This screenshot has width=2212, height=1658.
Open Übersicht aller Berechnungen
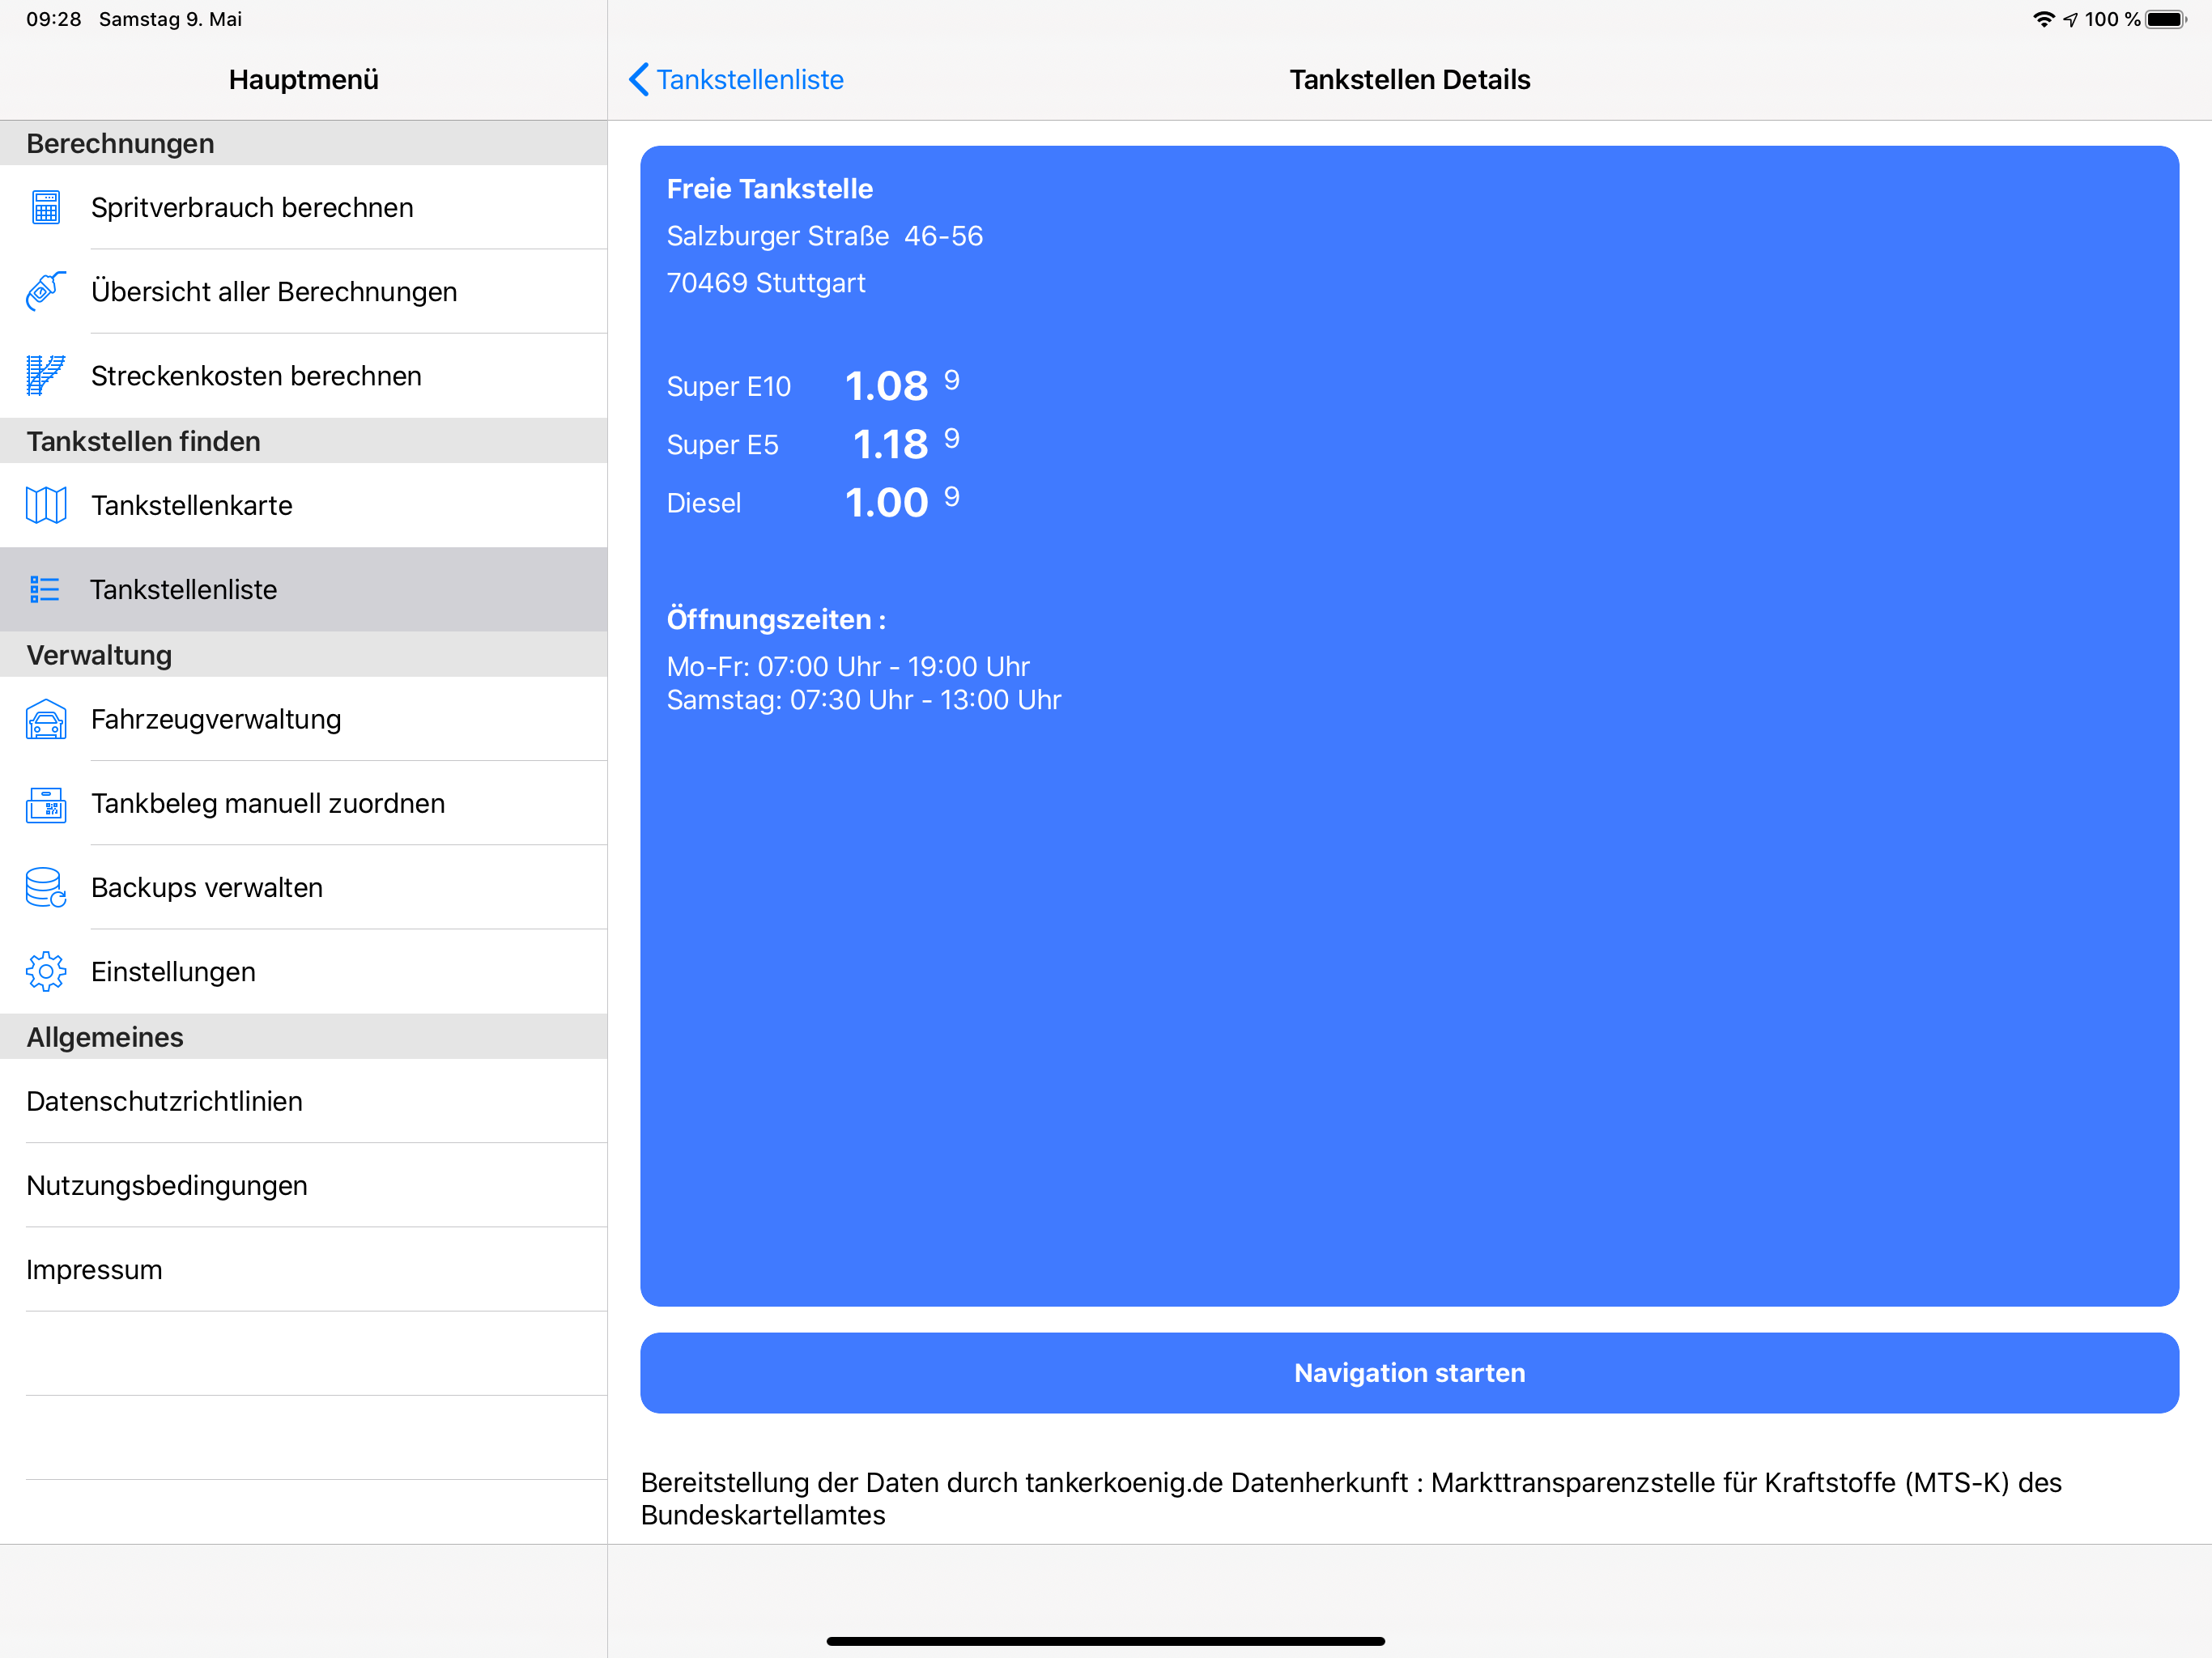tap(303, 291)
